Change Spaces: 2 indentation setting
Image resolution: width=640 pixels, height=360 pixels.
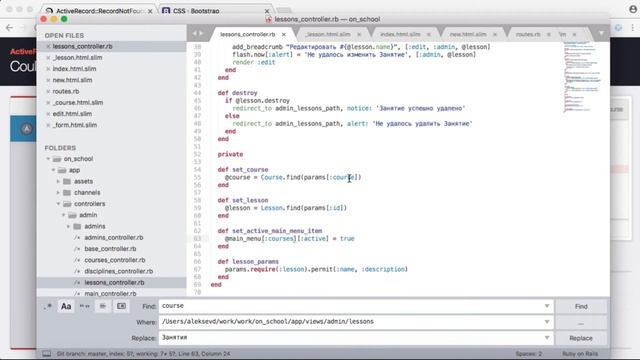(x=529, y=354)
